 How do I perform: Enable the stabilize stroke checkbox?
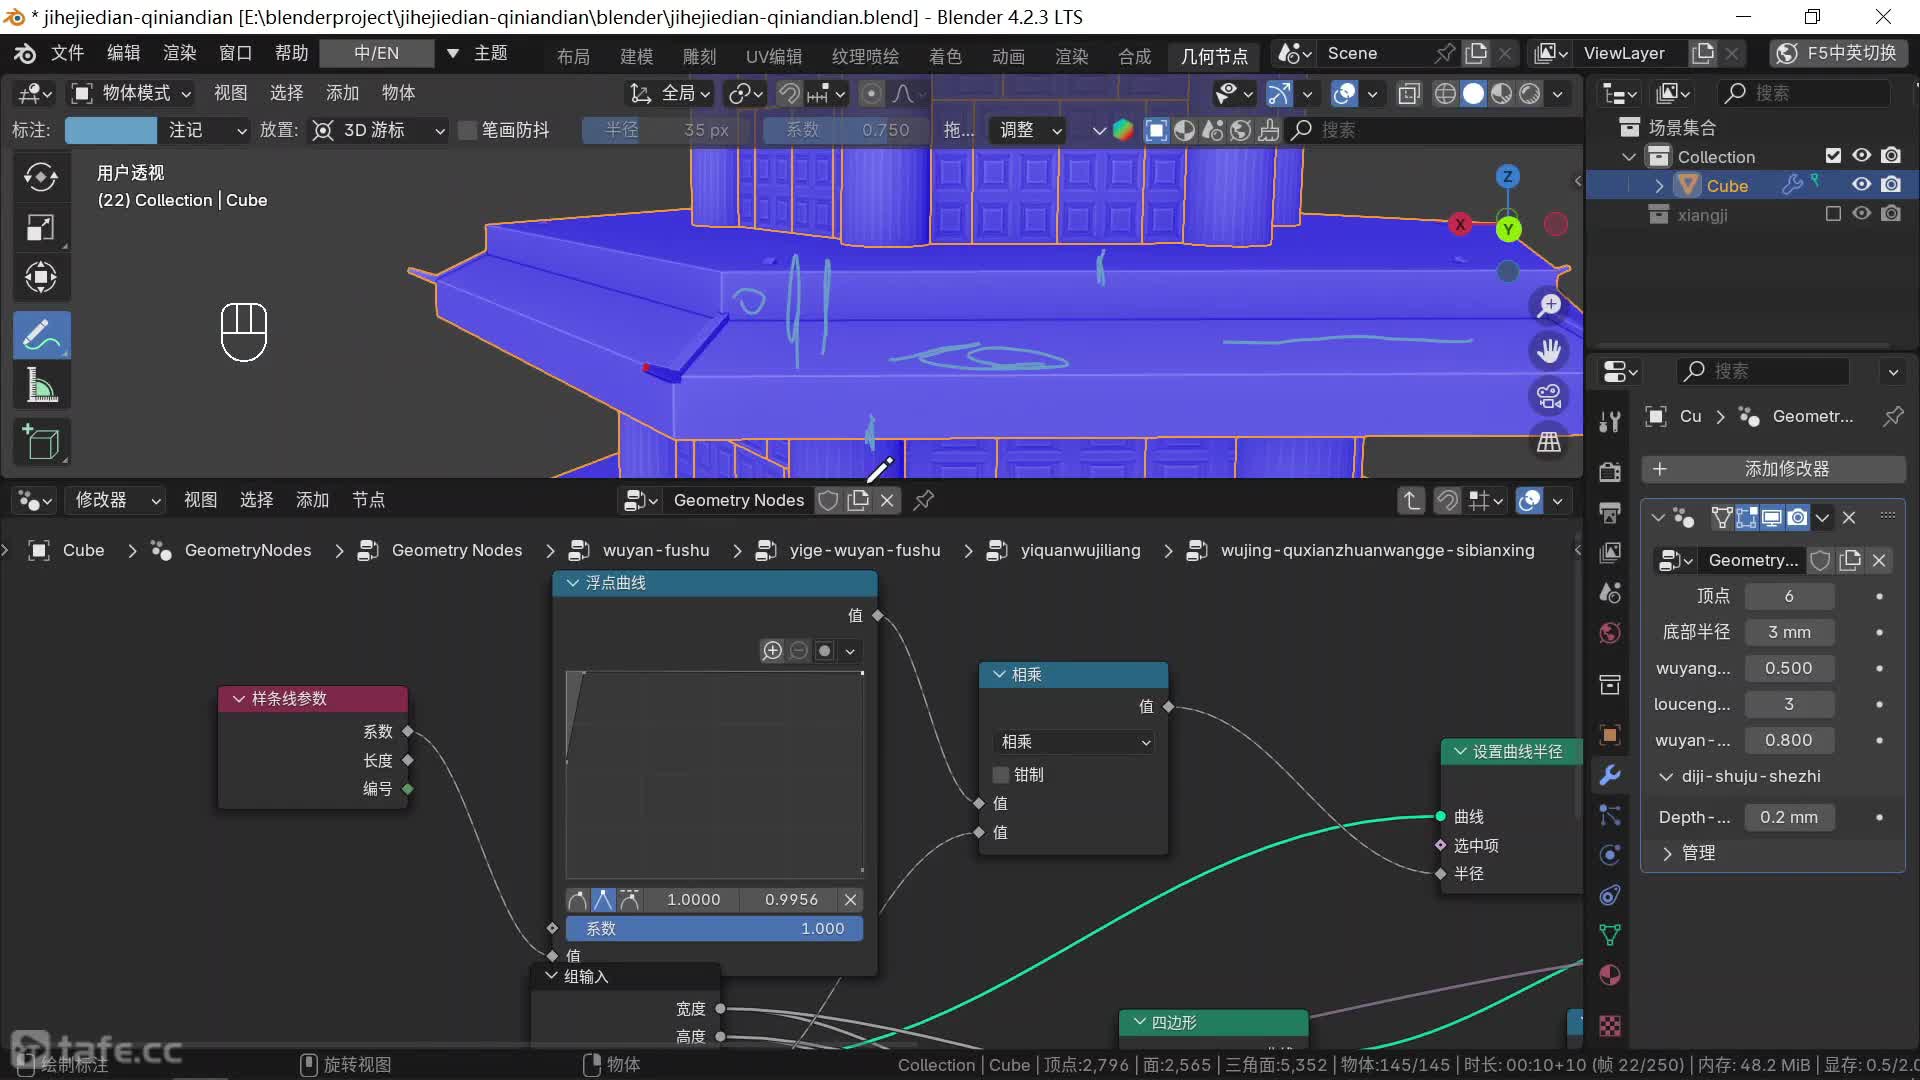[x=467, y=130]
